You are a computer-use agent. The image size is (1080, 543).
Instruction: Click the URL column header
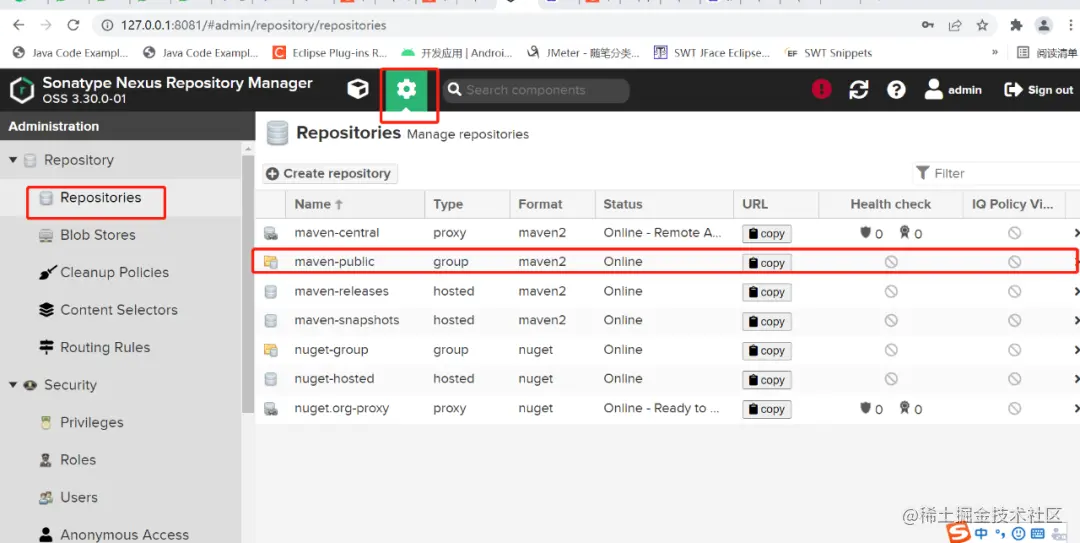(x=776, y=204)
